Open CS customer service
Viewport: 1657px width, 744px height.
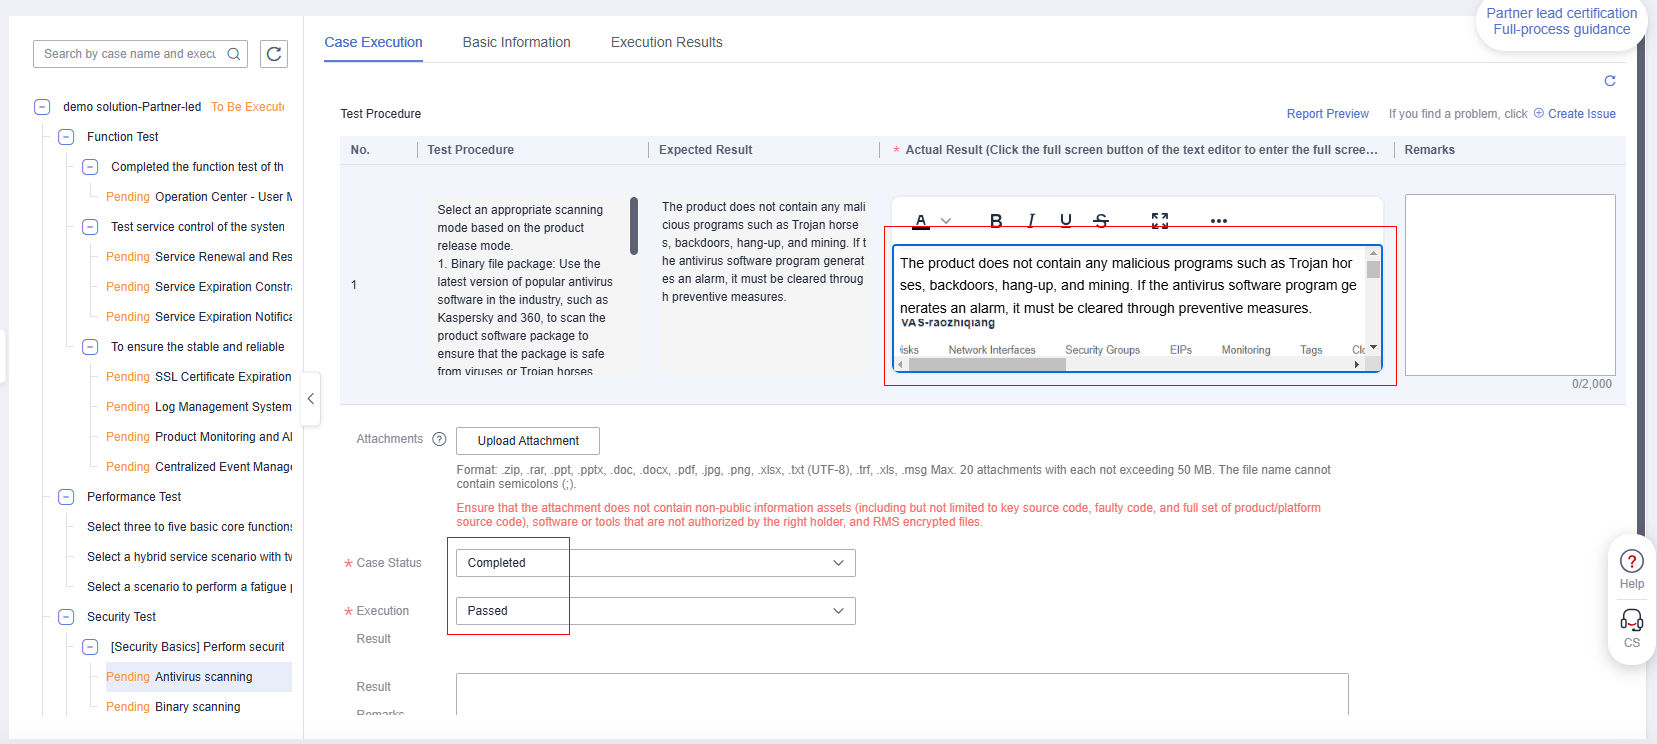click(x=1632, y=628)
